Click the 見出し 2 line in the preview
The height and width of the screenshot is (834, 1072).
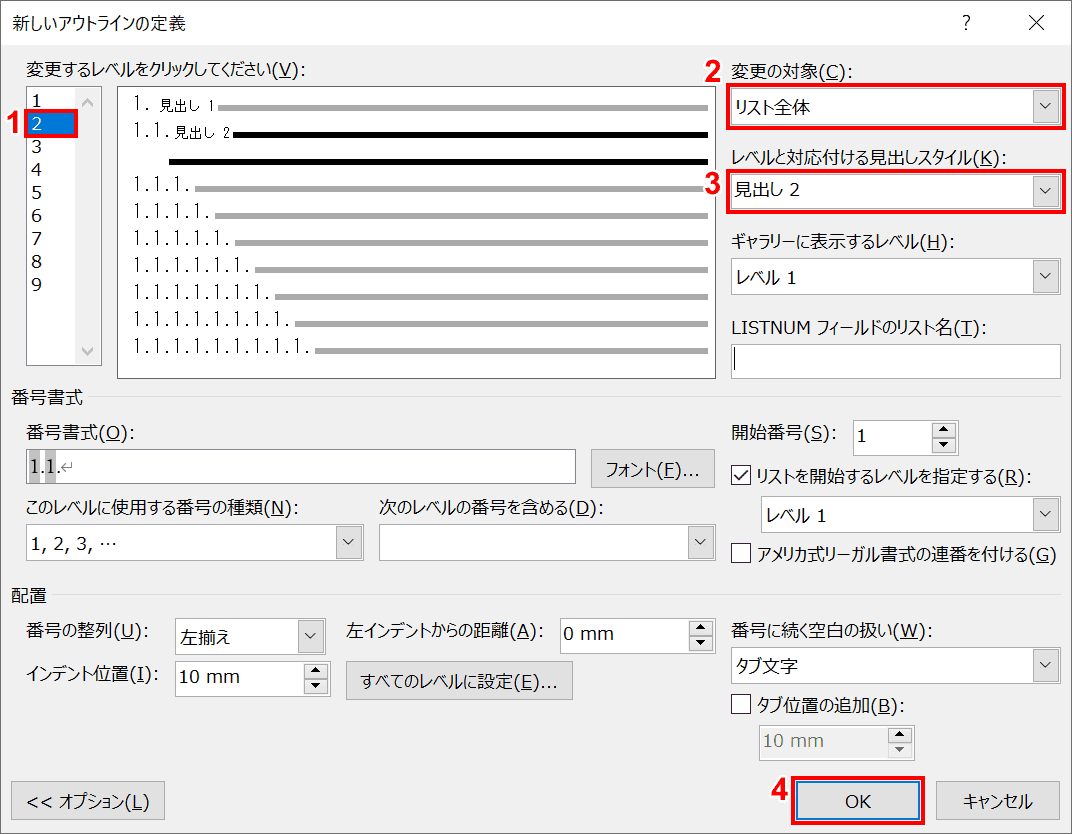pos(420,132)
